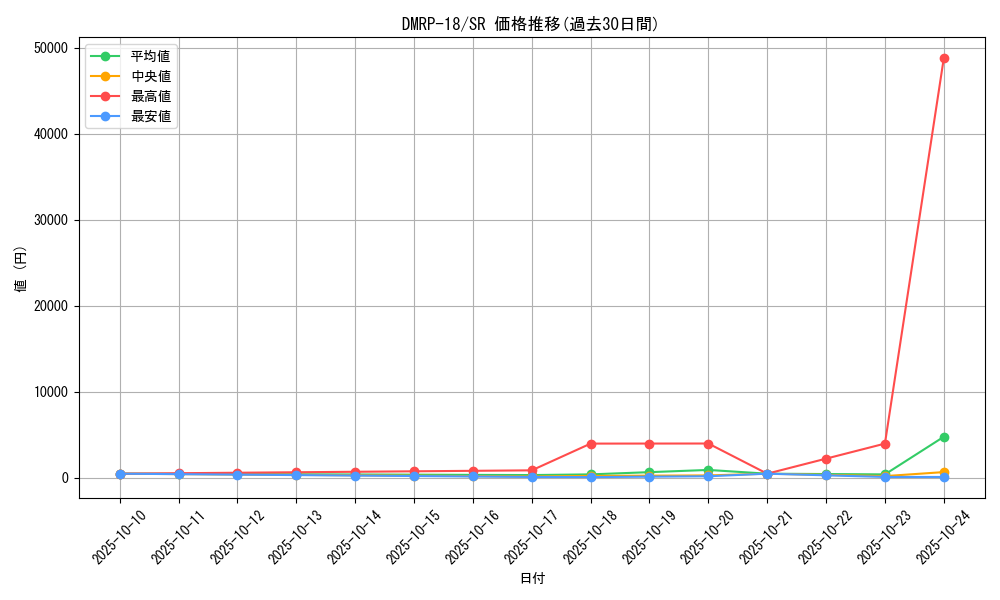Click the 10000 tick label on y-axis

tap(49, 392)
